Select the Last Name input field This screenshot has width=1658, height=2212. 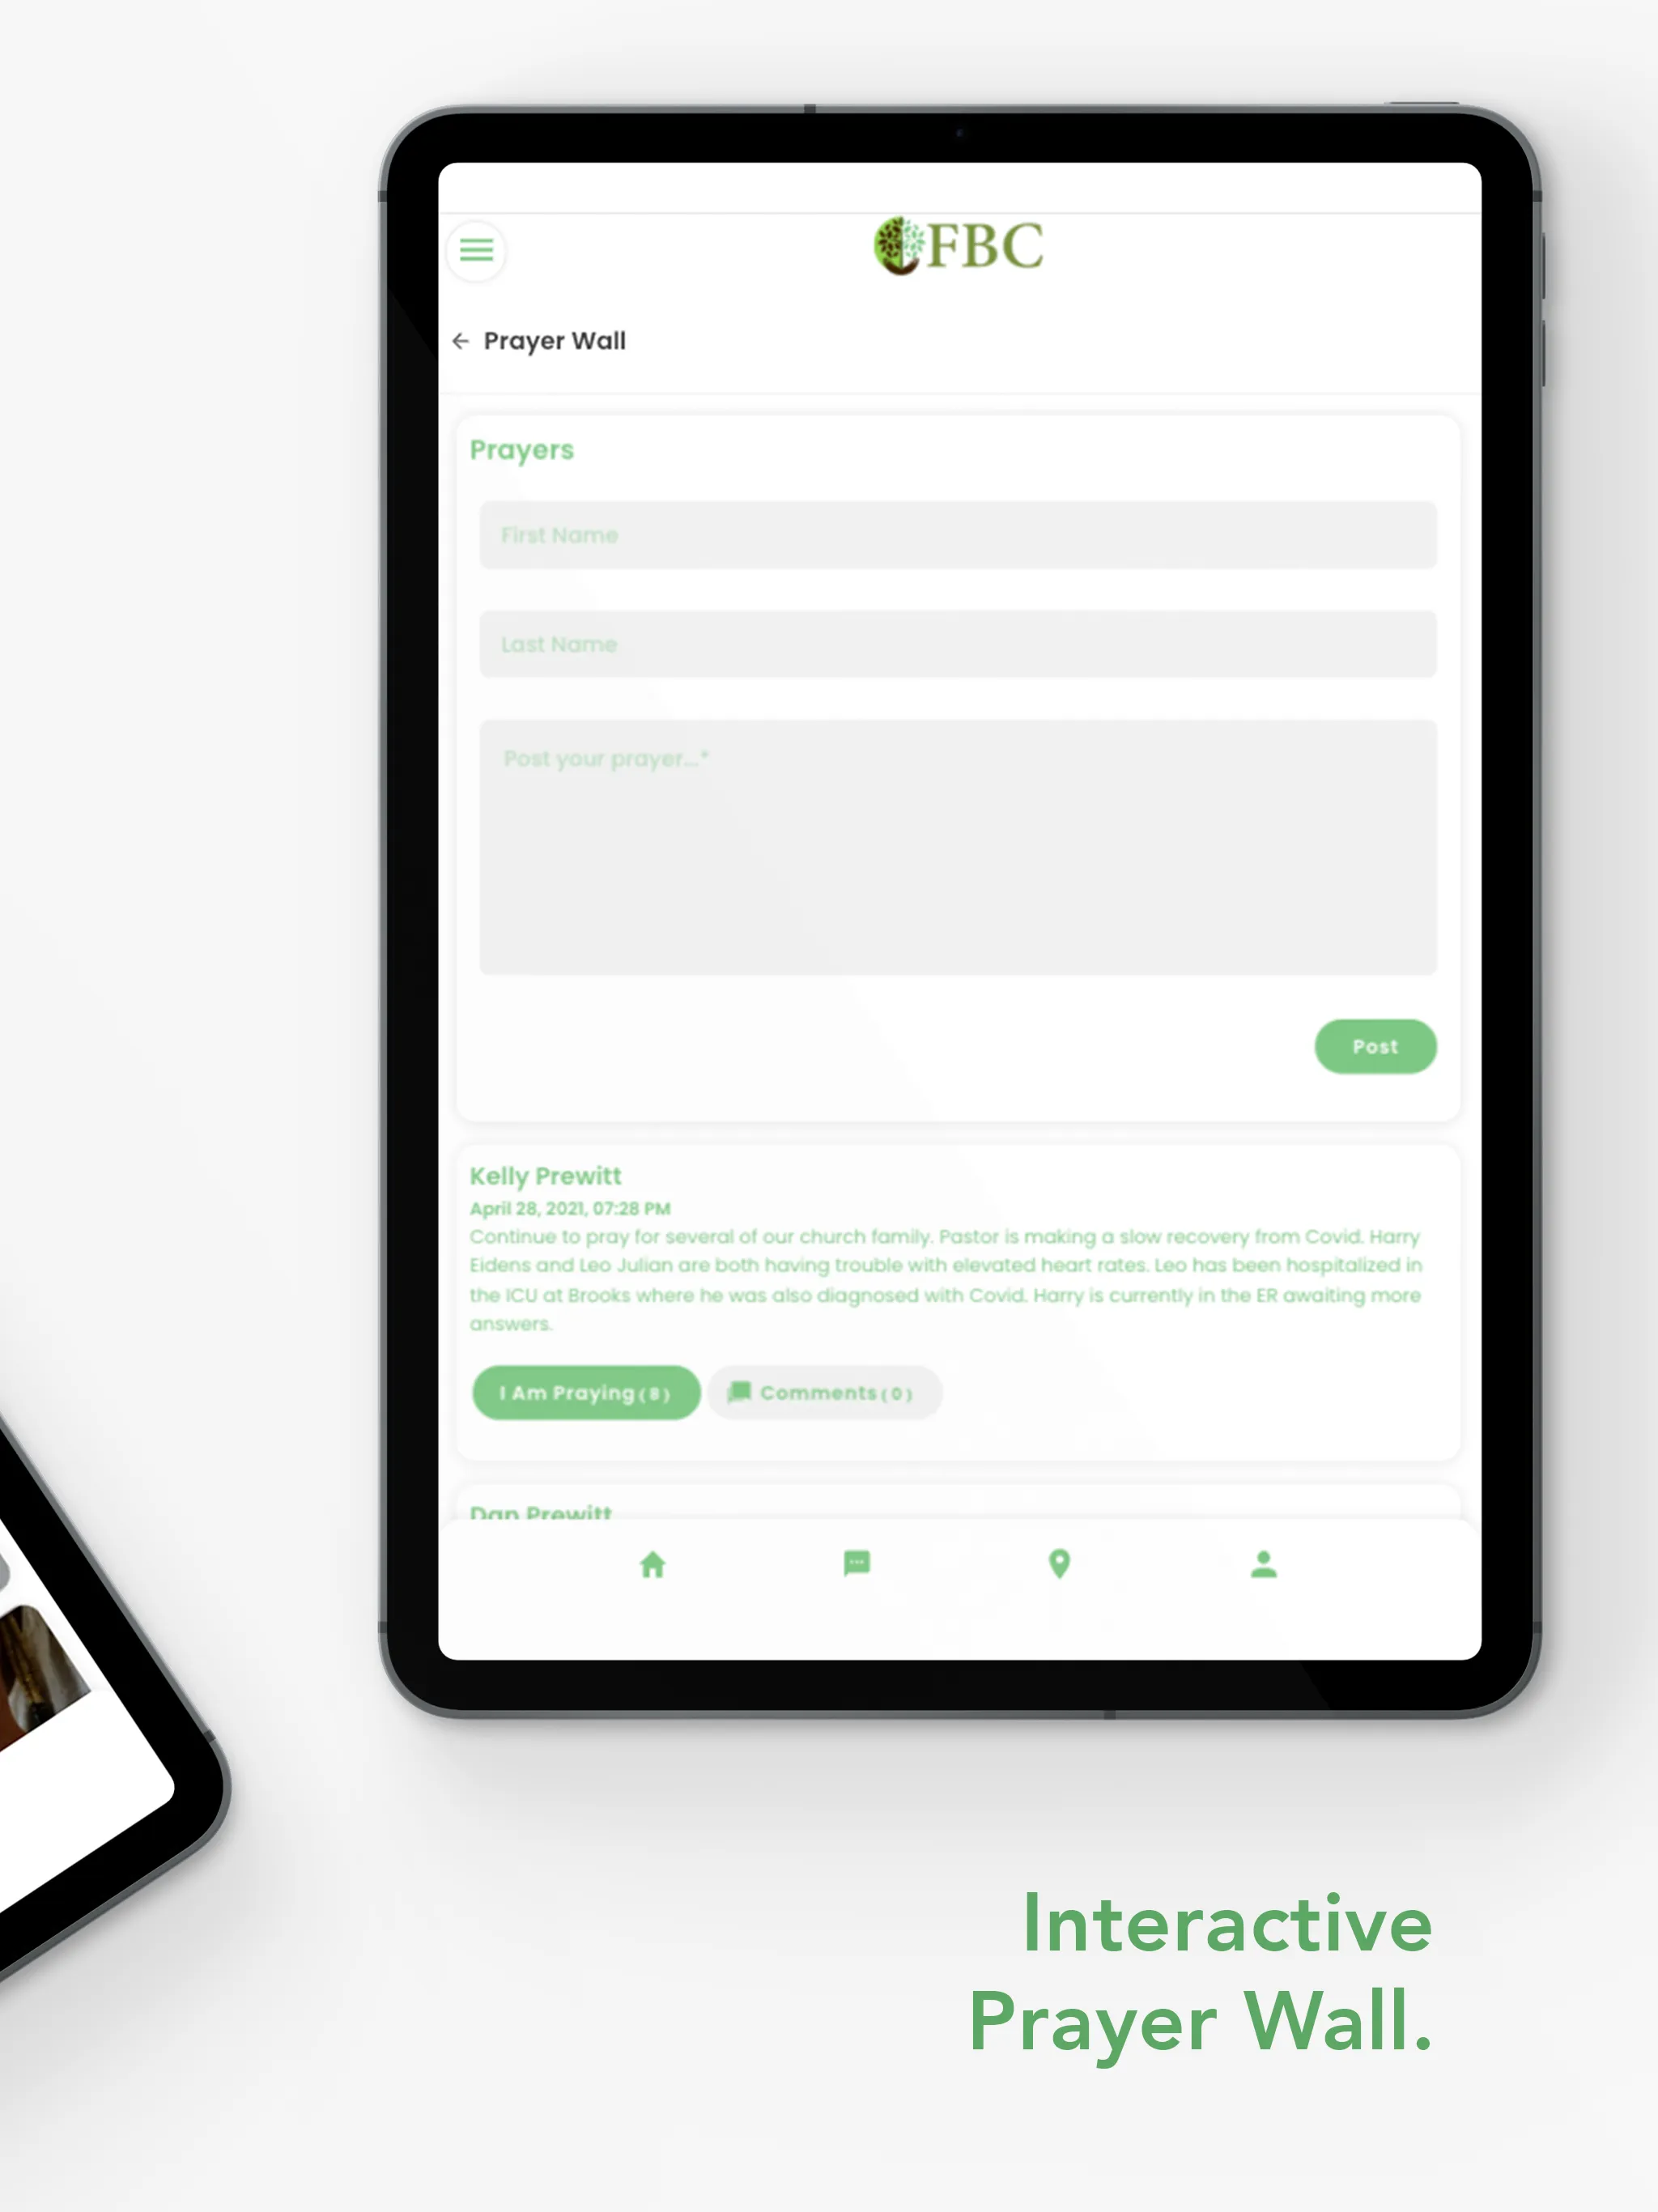(x=954, y=644)
